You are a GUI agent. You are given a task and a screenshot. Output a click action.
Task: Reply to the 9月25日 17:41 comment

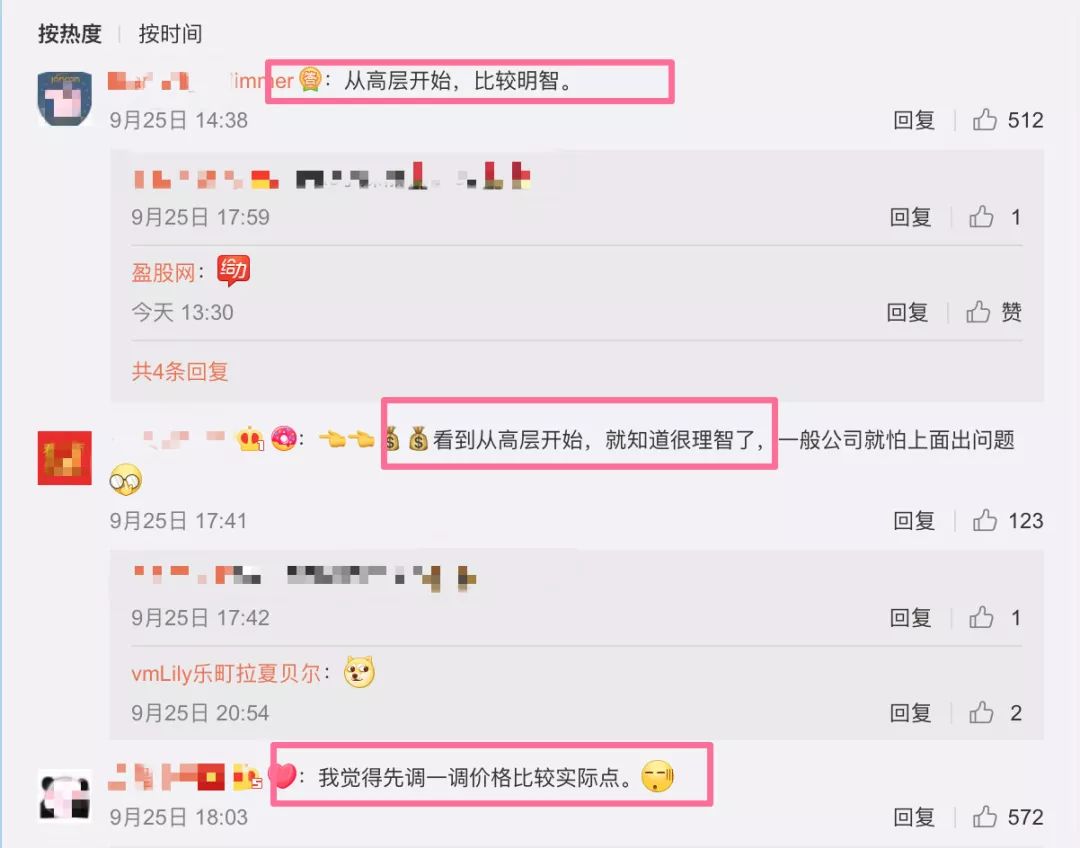pyautogui.click(x=913, y=520)
